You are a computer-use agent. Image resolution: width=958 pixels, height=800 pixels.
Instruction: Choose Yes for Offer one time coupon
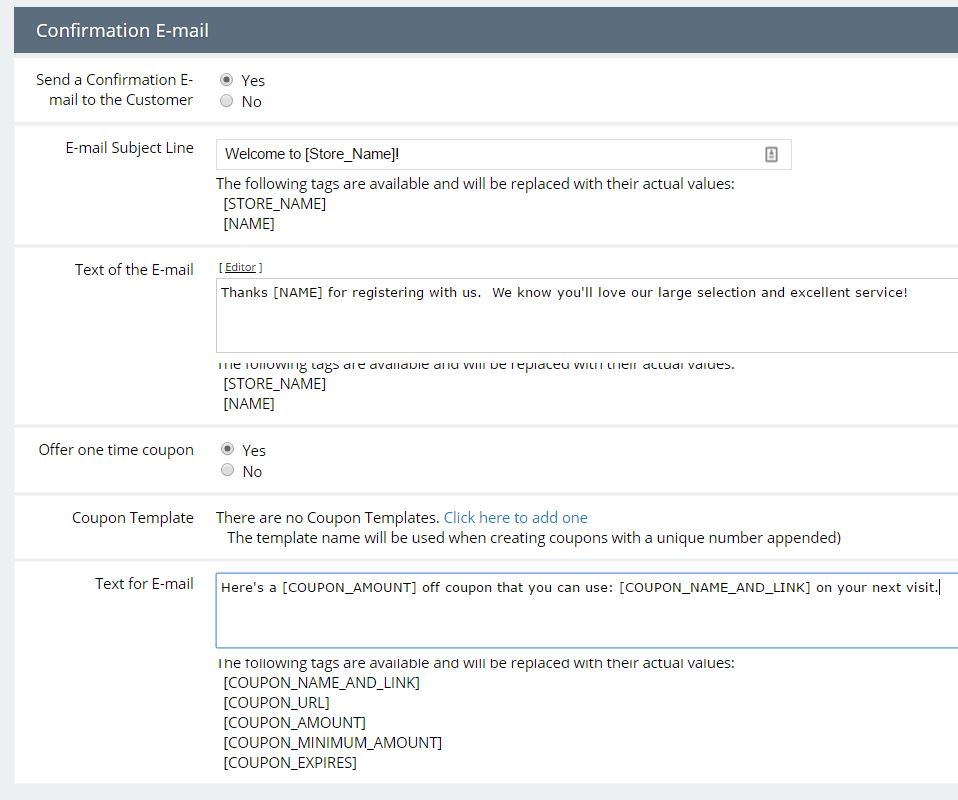point(227,449)
